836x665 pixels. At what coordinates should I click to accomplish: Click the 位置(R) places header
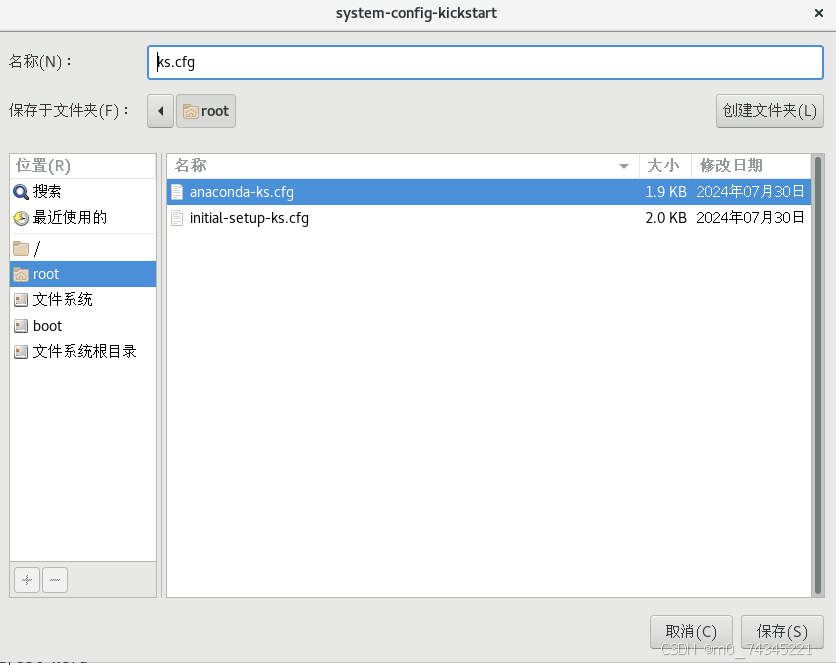pyautogui.click(x=83, y=166)
